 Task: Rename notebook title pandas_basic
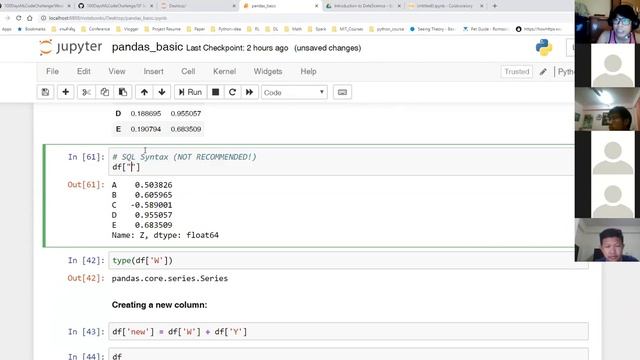click(147, 47)
